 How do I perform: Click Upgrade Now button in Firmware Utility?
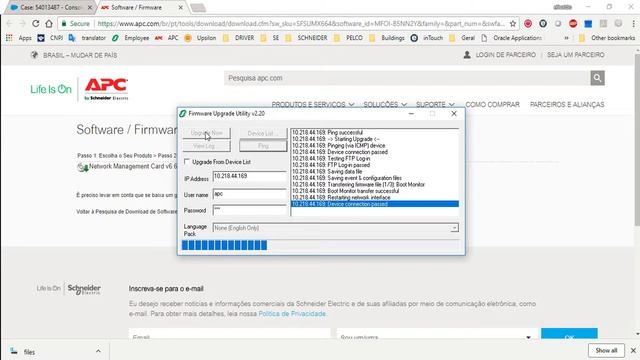click(x=207, y=133)
